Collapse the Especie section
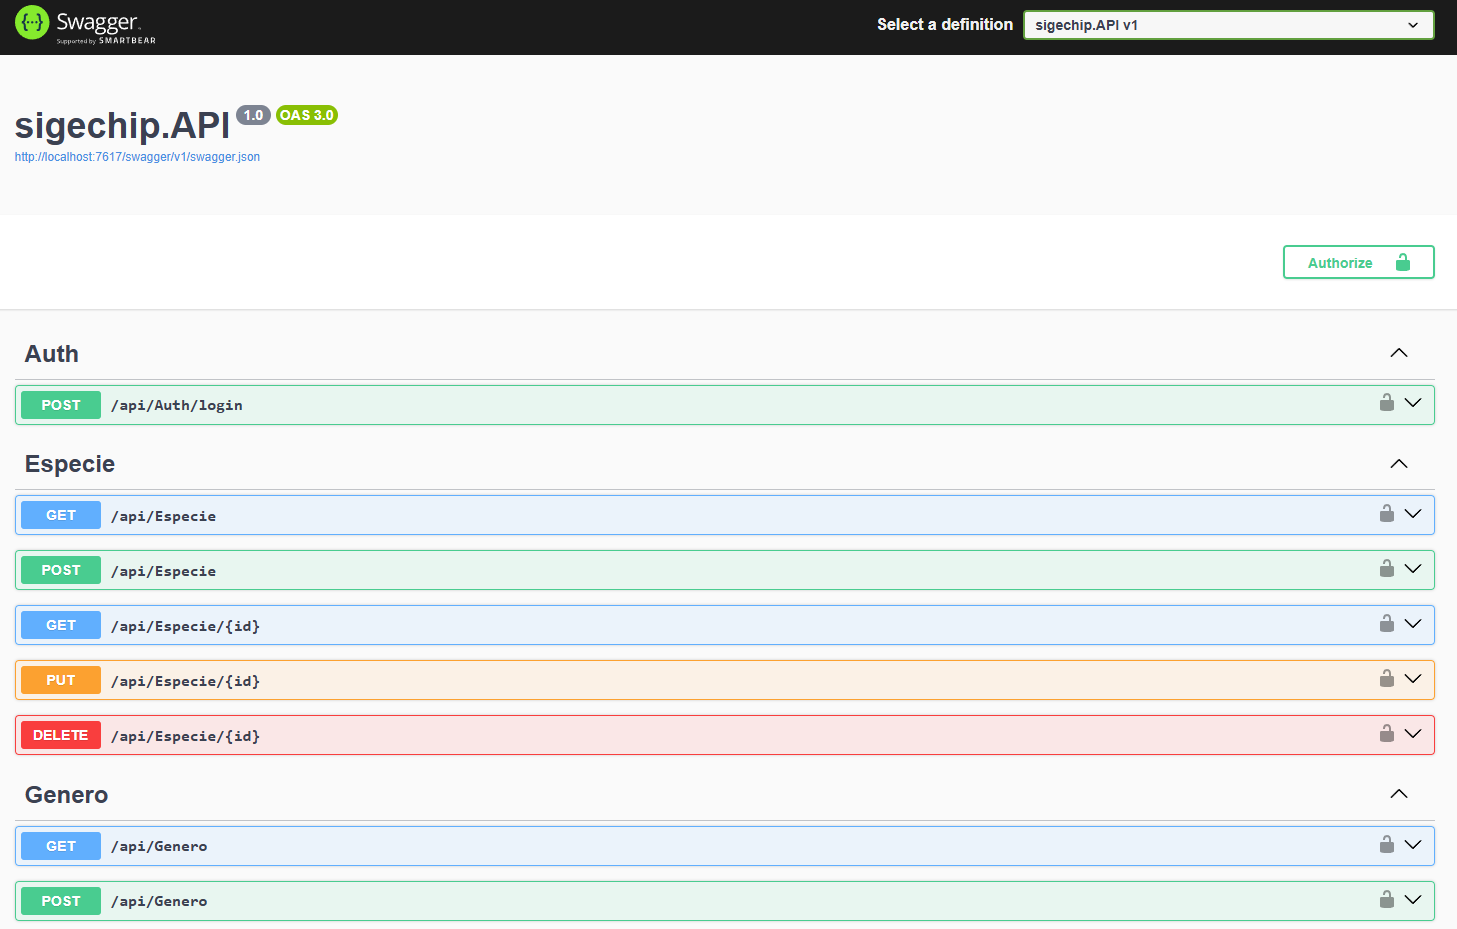The width and height of the screenshot is (1457, 929). tap(1398, 463)
